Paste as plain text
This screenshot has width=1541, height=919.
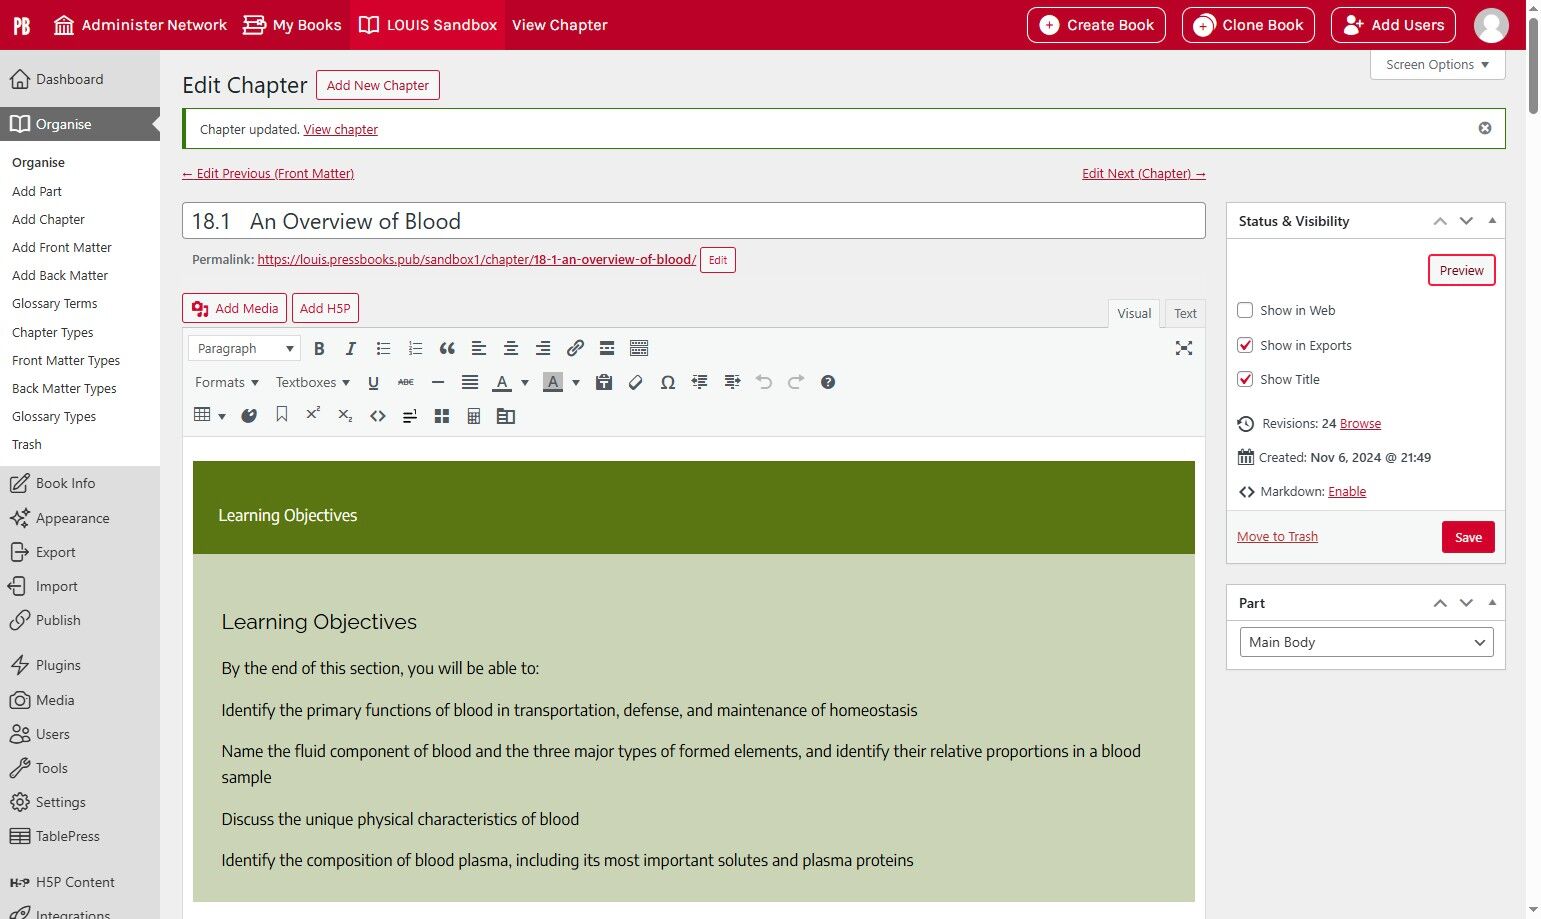[x=604, y=382]
